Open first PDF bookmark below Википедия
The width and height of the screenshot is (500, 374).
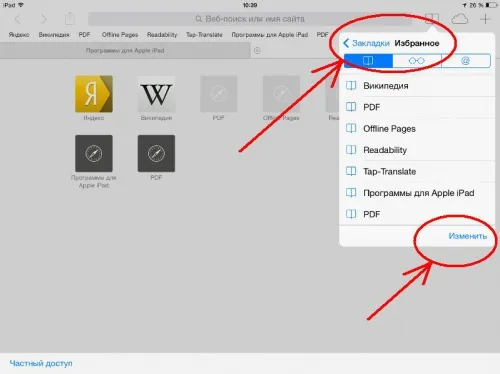click(417, 107)
